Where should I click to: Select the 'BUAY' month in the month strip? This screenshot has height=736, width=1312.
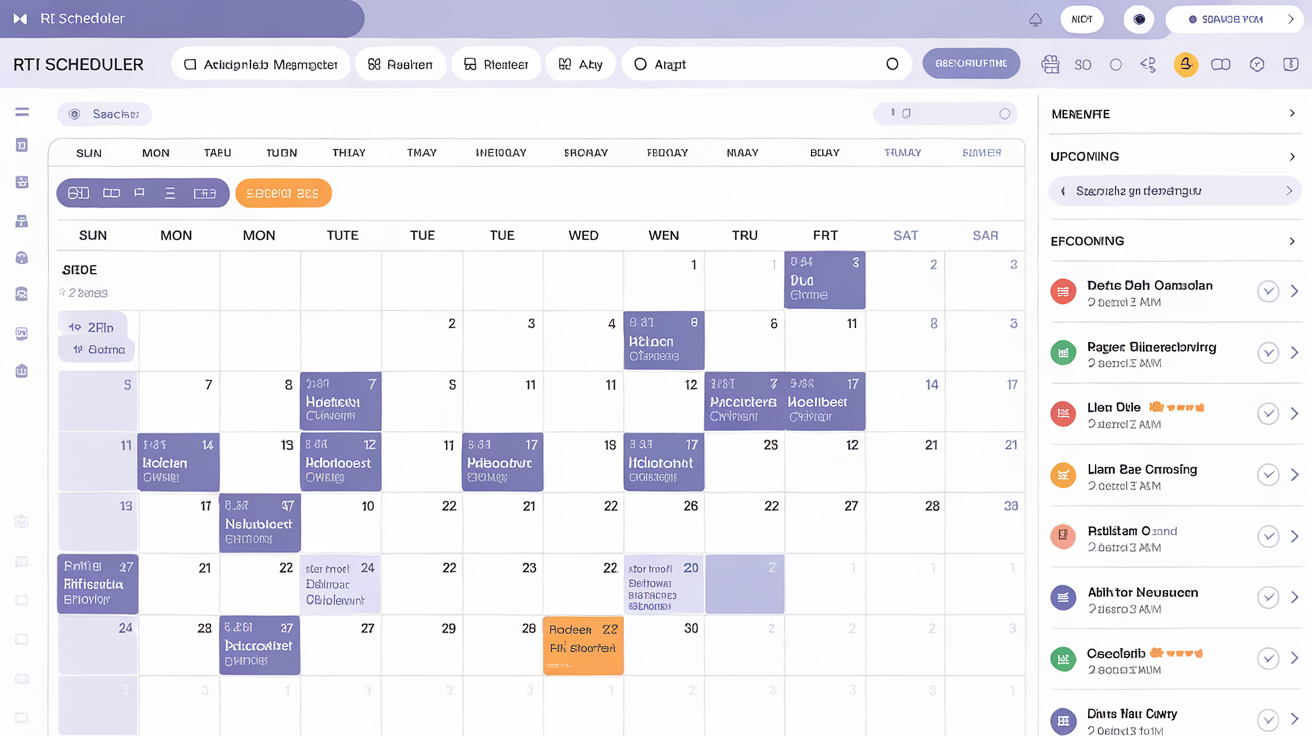pyautogui.click(x=825, y=153)
